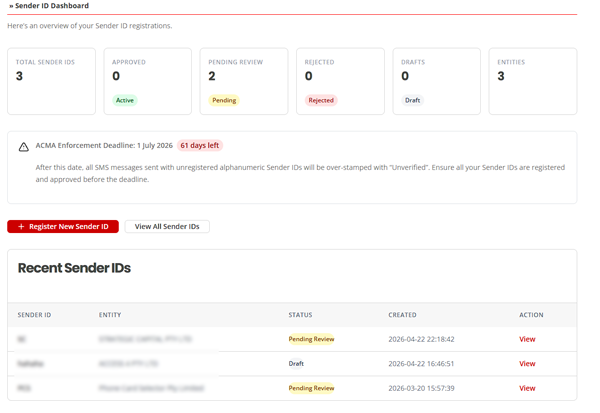The image size is (600, 413).
Task: Open View All Sender IDs
Action: coord(167,227)
